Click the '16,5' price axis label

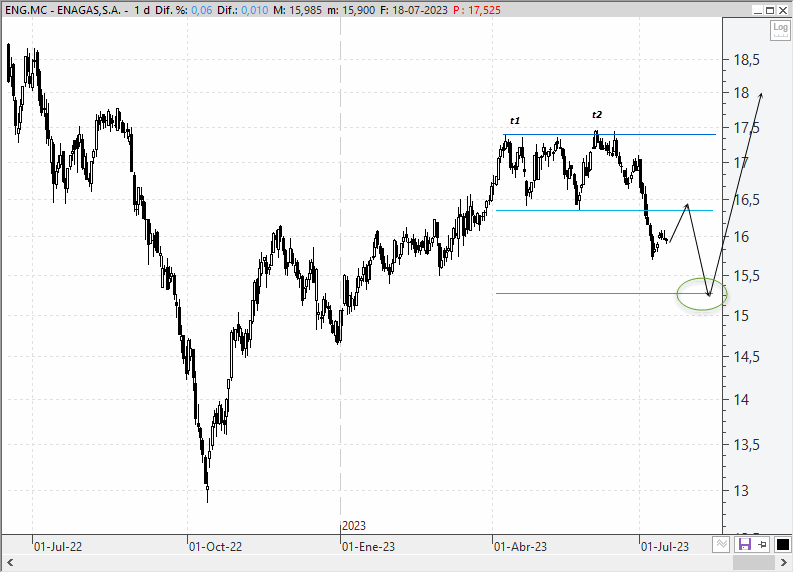(746, 200)
